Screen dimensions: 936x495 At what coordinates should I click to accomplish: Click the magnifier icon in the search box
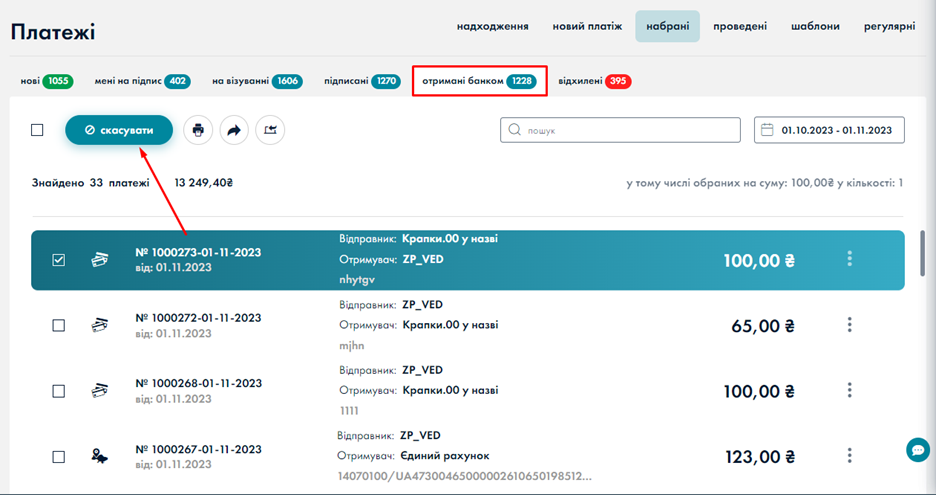515,130
